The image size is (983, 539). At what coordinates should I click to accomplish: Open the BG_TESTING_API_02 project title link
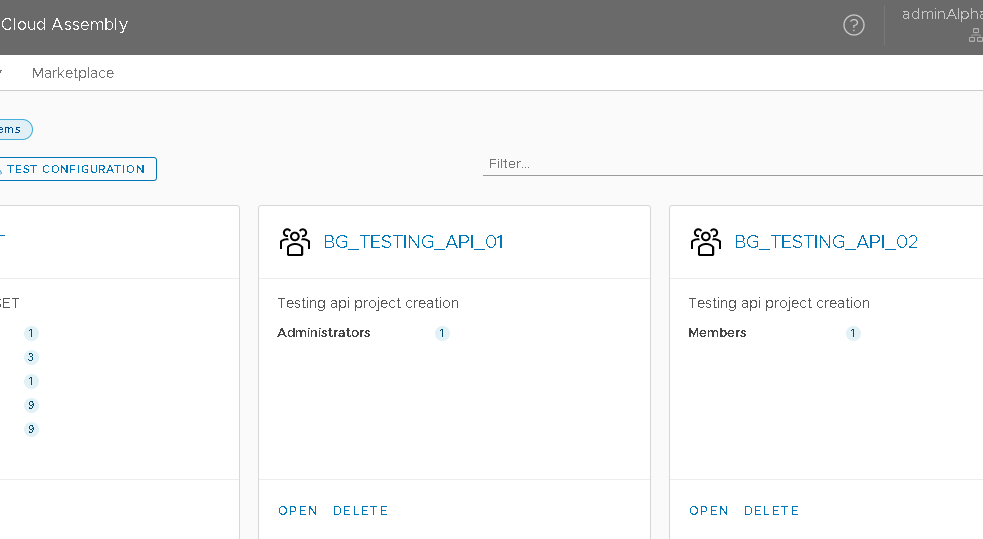(x=826, y=242)
